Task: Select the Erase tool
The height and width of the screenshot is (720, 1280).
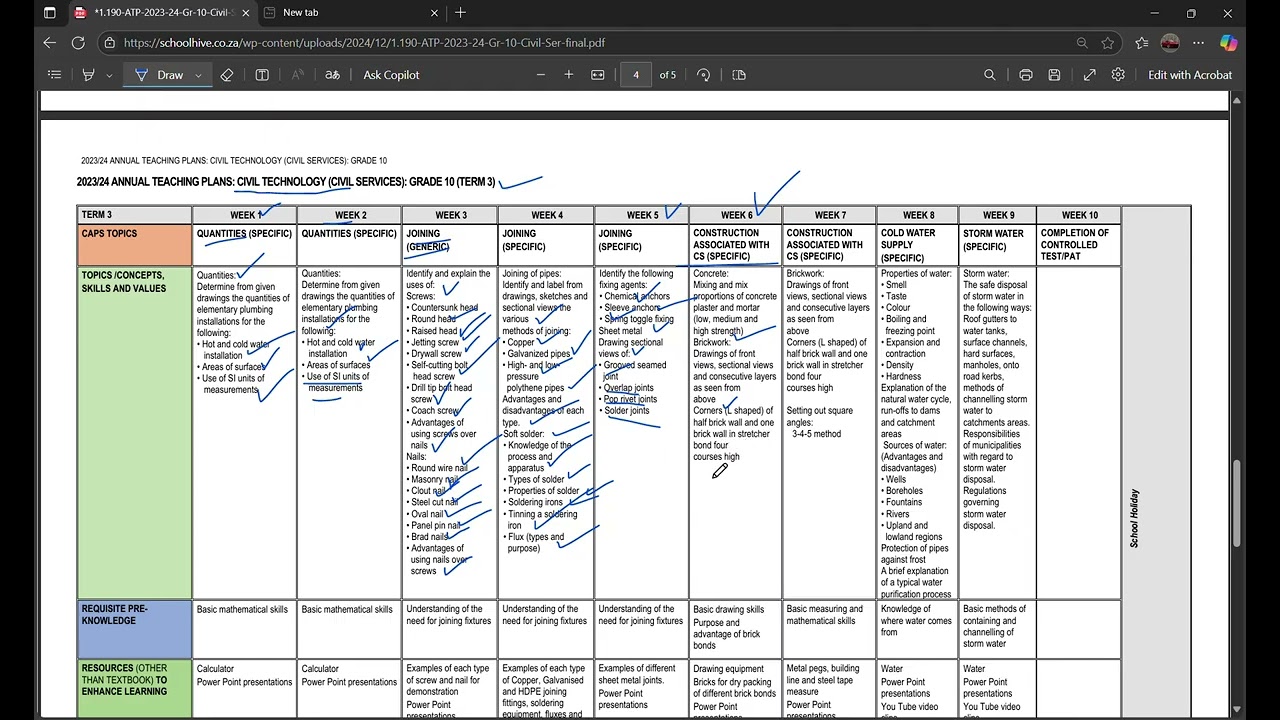Action: point(227,75)
